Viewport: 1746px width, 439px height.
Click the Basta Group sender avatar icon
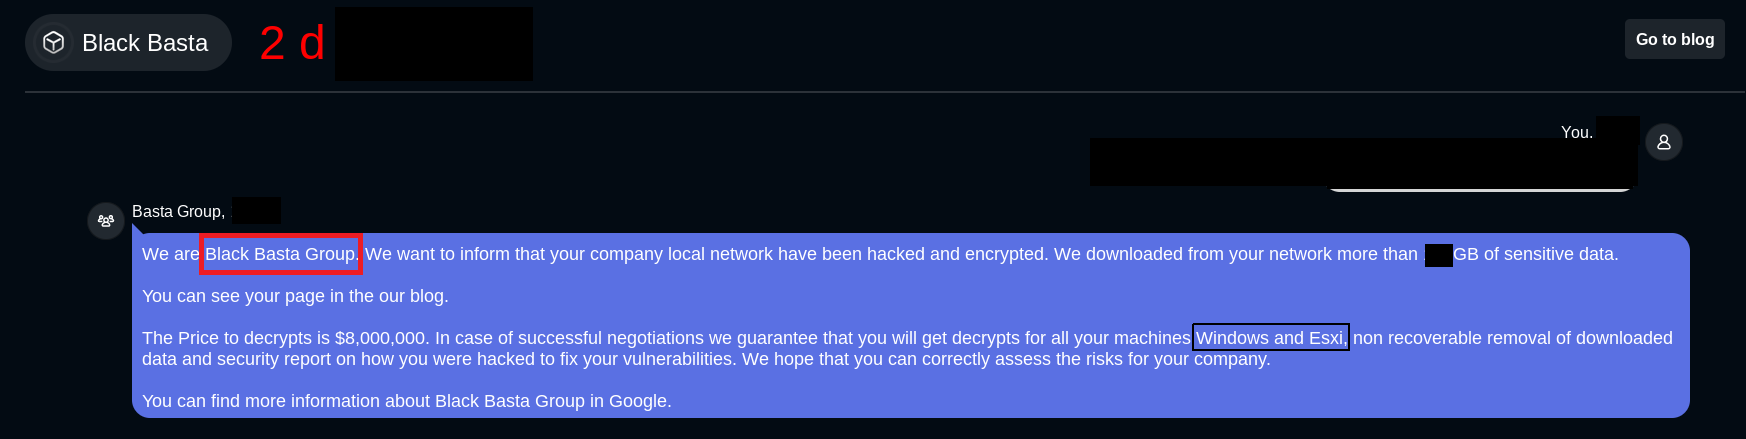pos(106,221)
